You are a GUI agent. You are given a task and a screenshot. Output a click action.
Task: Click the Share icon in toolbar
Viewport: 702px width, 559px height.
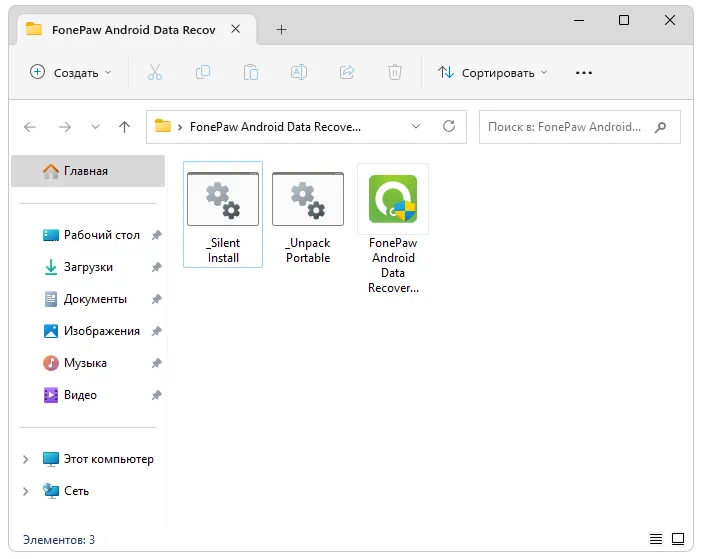coord(347,72)
